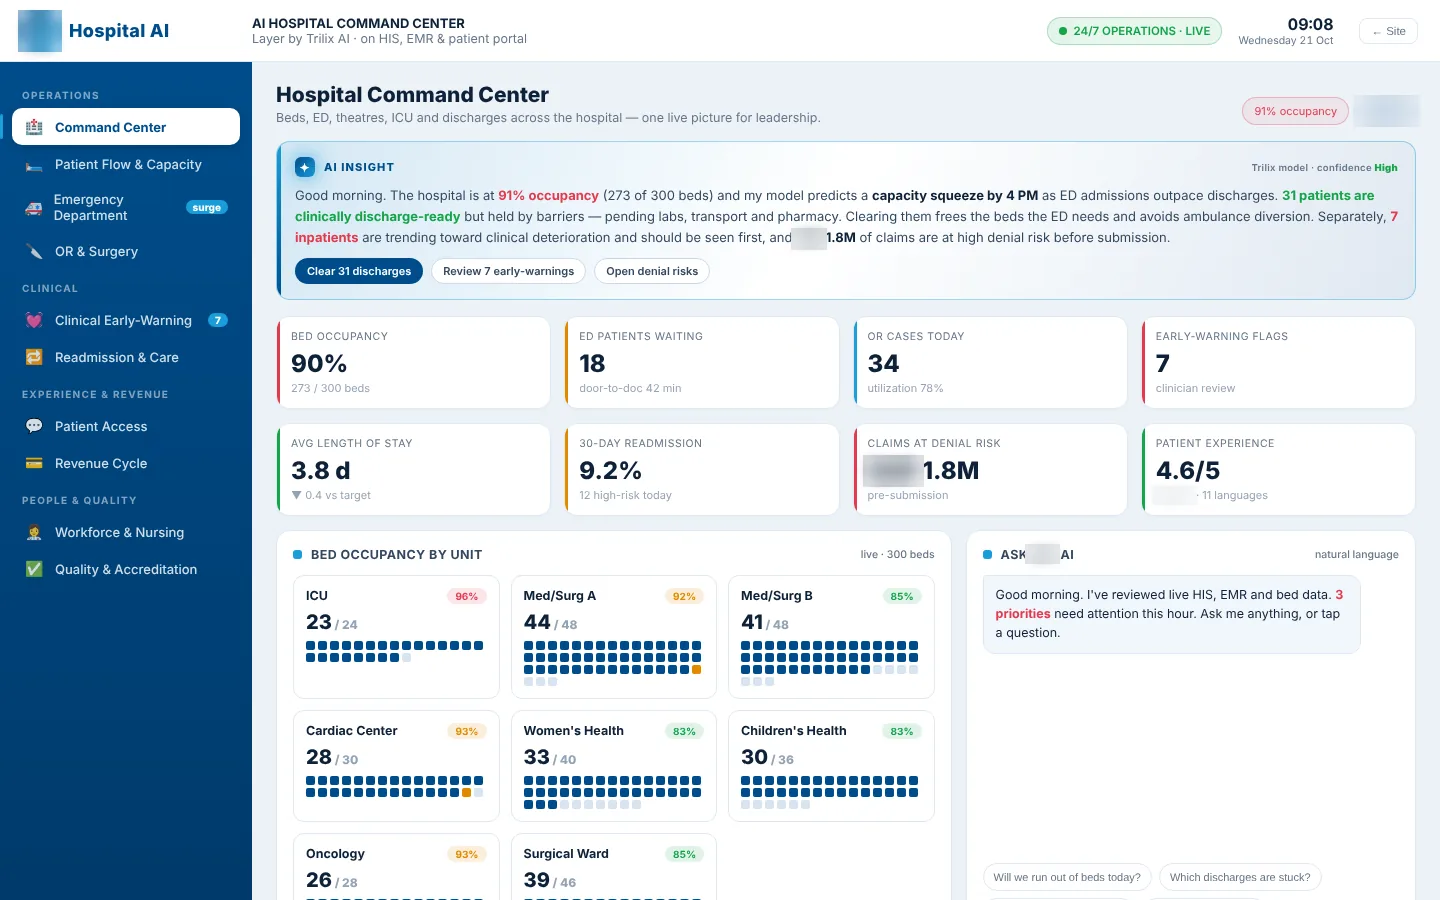Click the Readmission & Care loop icon
The height and width of the screenshot is (900, 1440).
pyautogui.click(x=34, y=358)
